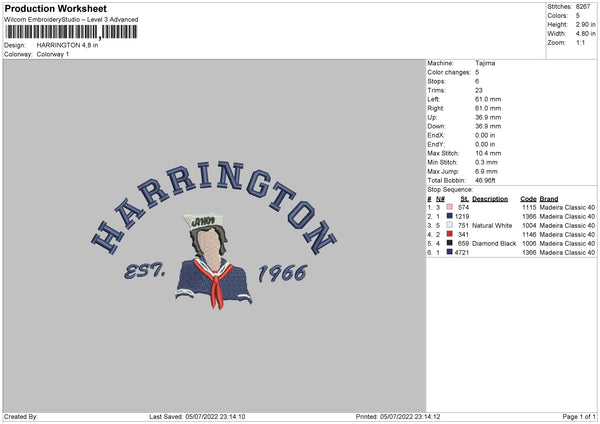This screenshot has height=424, width=600.
Task: Click the arched HARRINGTON lettering in the design
Action: tap(214, 207)
